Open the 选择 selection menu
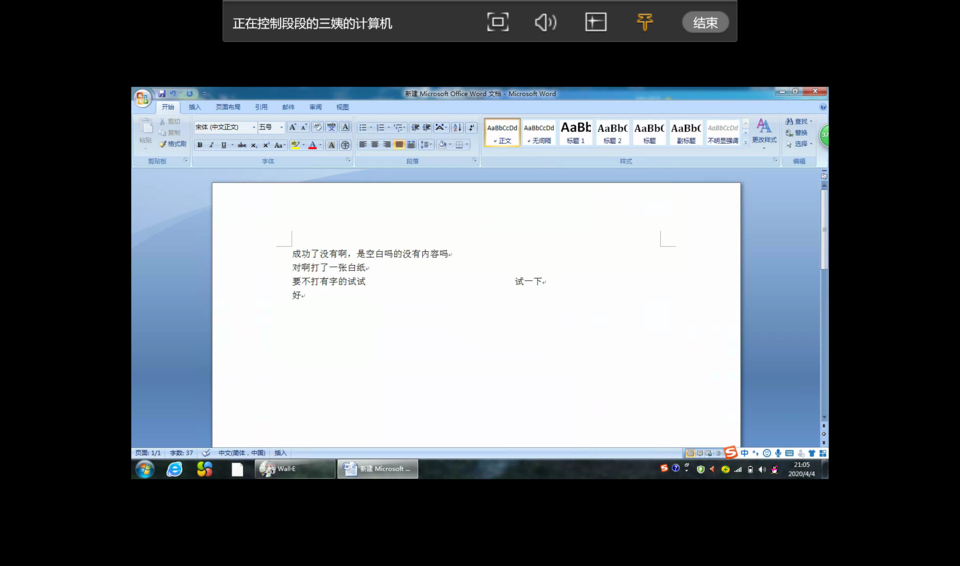This screenshot has width=960, height=566. [799, 144]
